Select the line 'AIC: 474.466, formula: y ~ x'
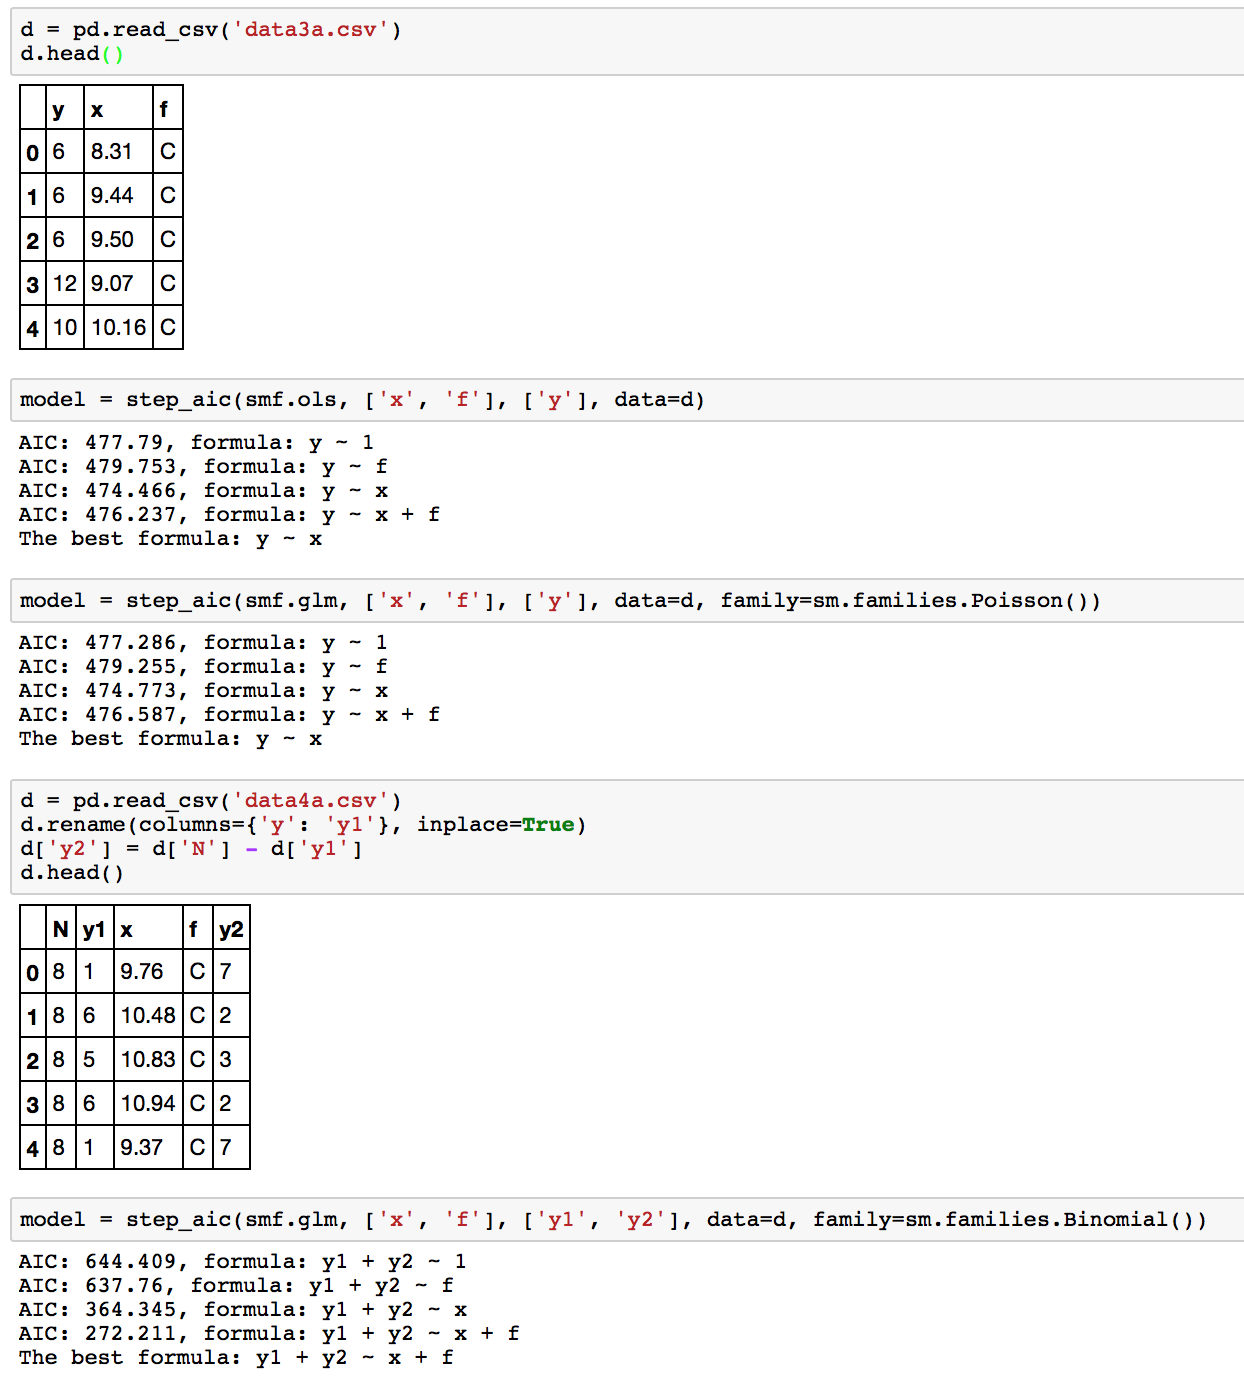Image resolution: width=1244 pixels, height=1388 pixels. point(202,490)
